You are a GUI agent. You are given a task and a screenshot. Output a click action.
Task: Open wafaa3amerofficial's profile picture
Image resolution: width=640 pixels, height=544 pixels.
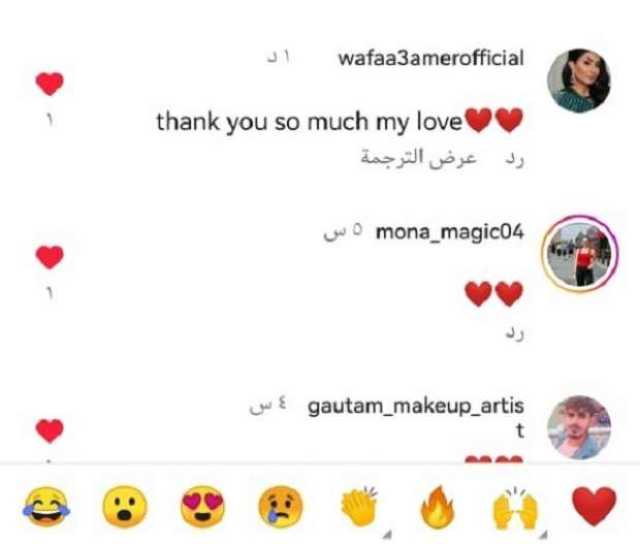point(579,80)
